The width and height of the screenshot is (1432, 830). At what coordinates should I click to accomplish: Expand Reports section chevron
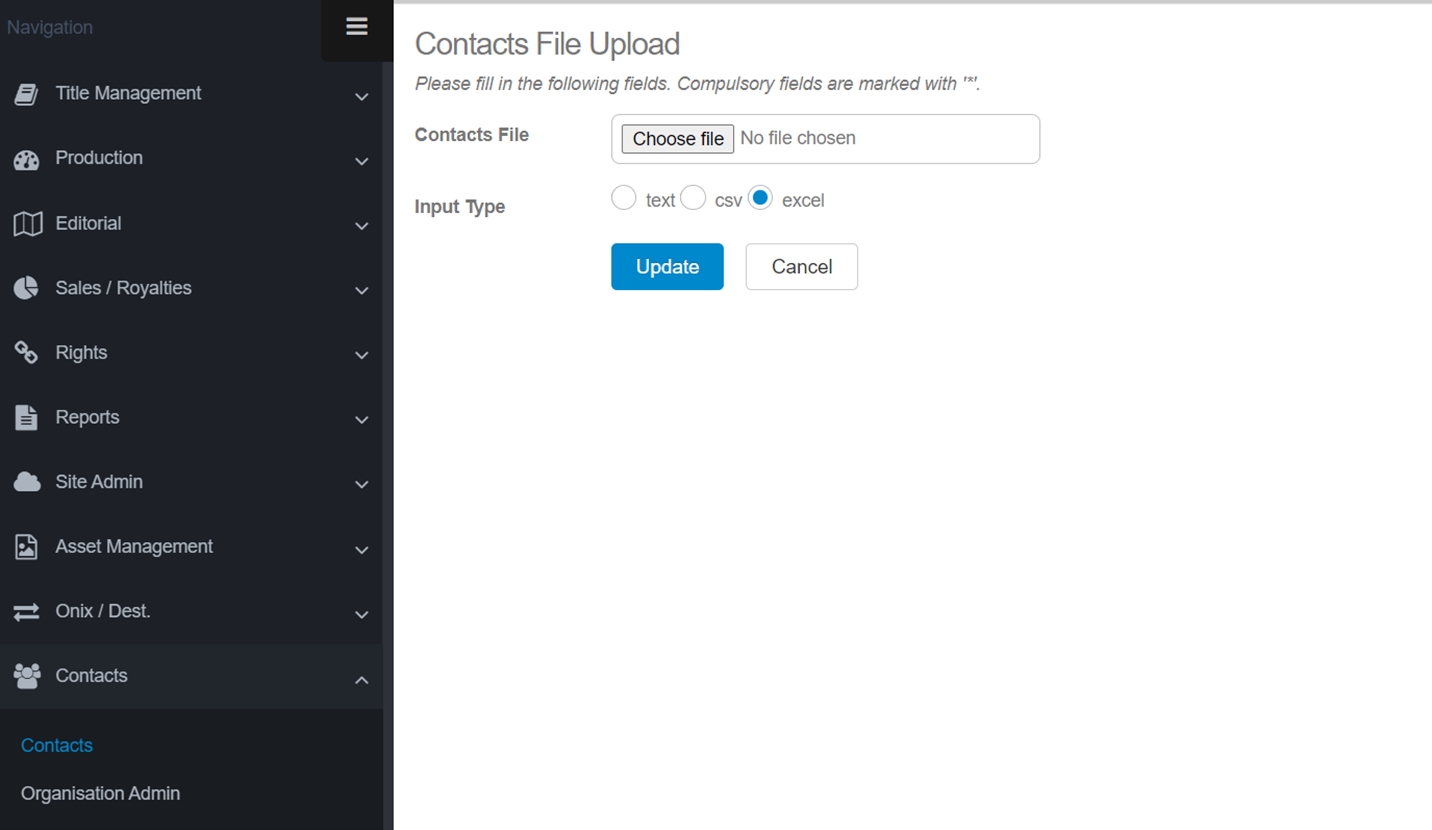[x=362, y=421]
